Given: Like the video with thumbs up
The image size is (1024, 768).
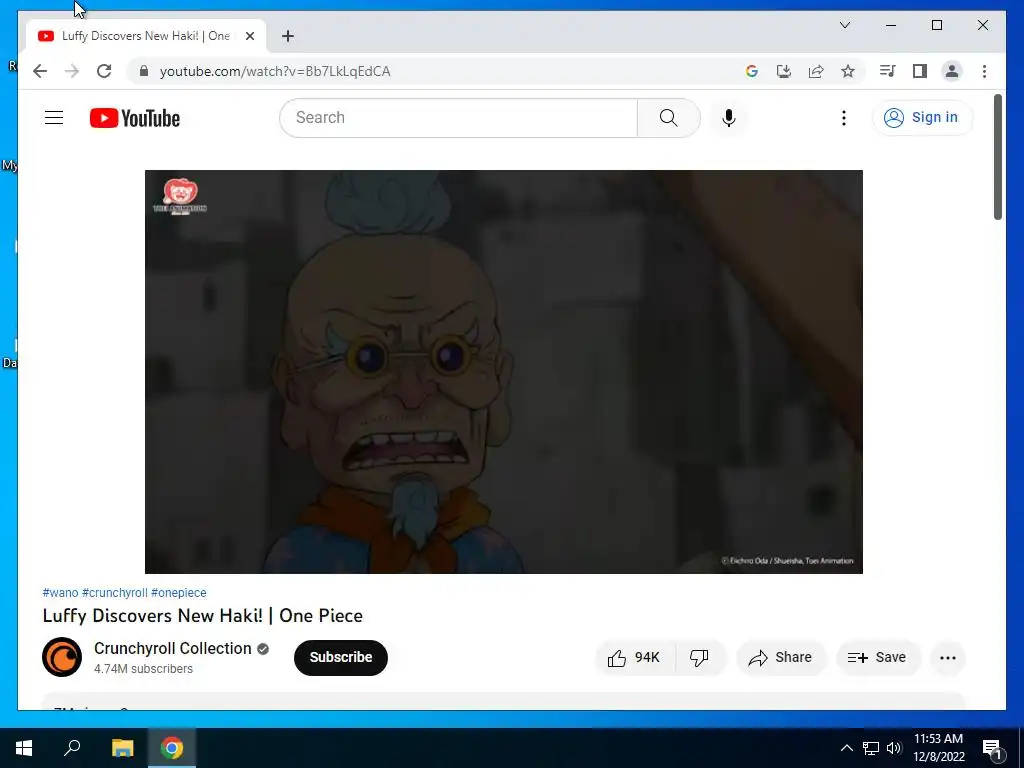Looking at the screenshot, I should [634, 658].
